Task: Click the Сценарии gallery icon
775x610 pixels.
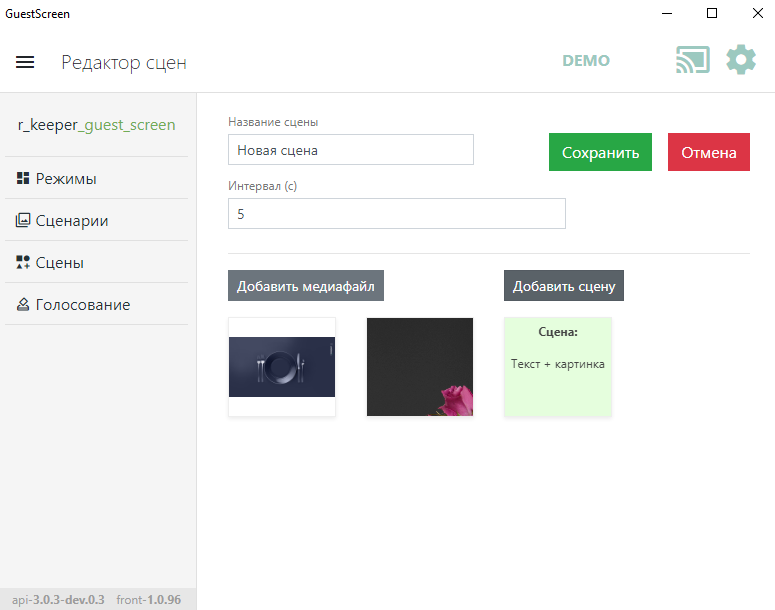Action: tap(23, 221)
